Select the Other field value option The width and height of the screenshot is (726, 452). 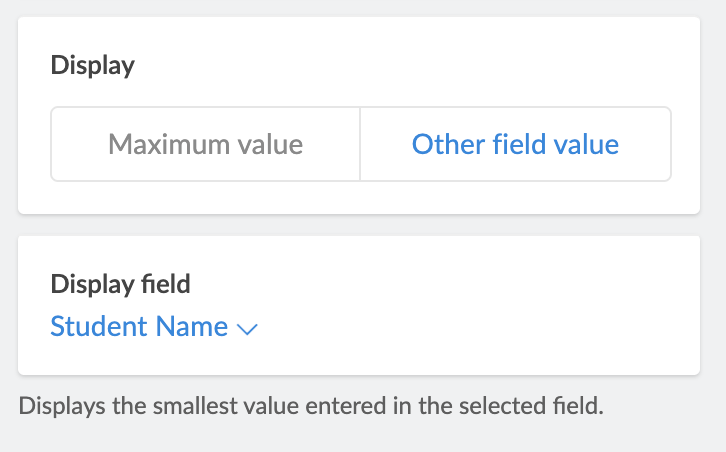[515, 144]
